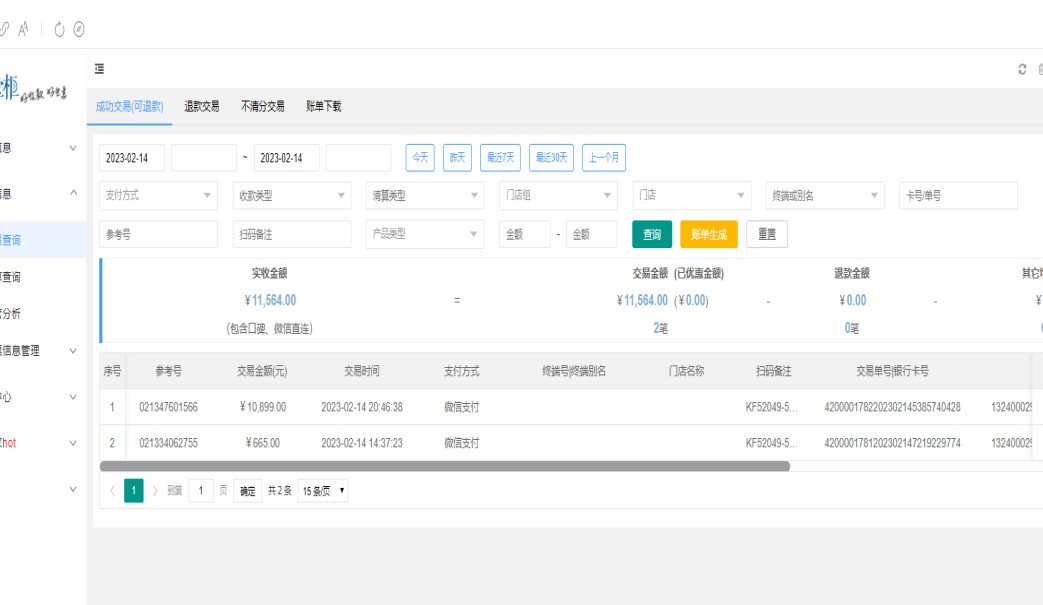Click the previous page left chevron
The width and height of the screenshot is (1043, 605).
point(111,491)
